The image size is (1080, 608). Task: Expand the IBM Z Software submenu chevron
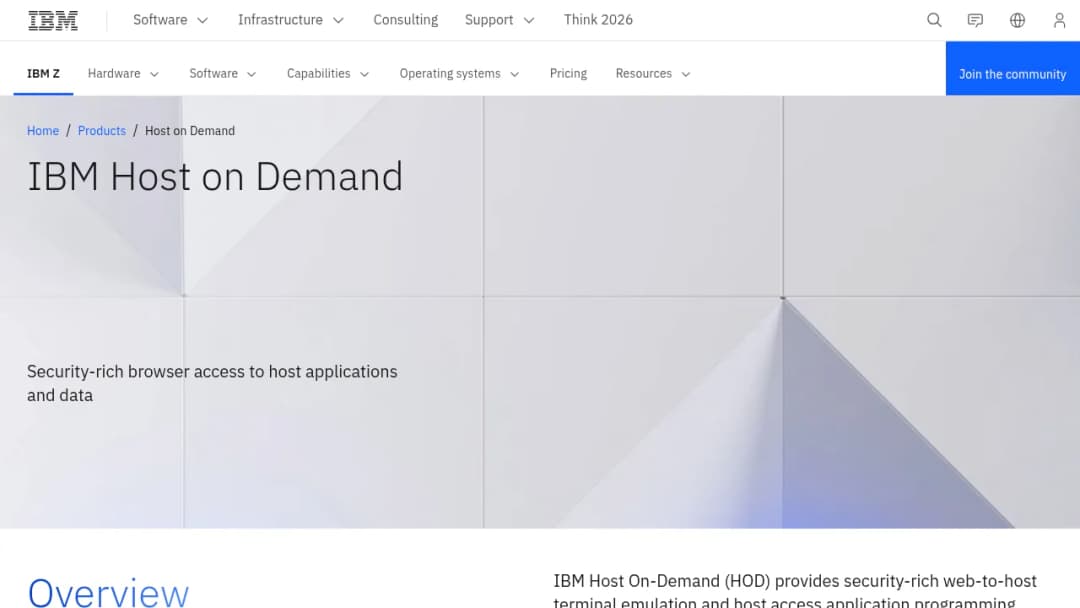pyautogui.click(x=251, y=74)
